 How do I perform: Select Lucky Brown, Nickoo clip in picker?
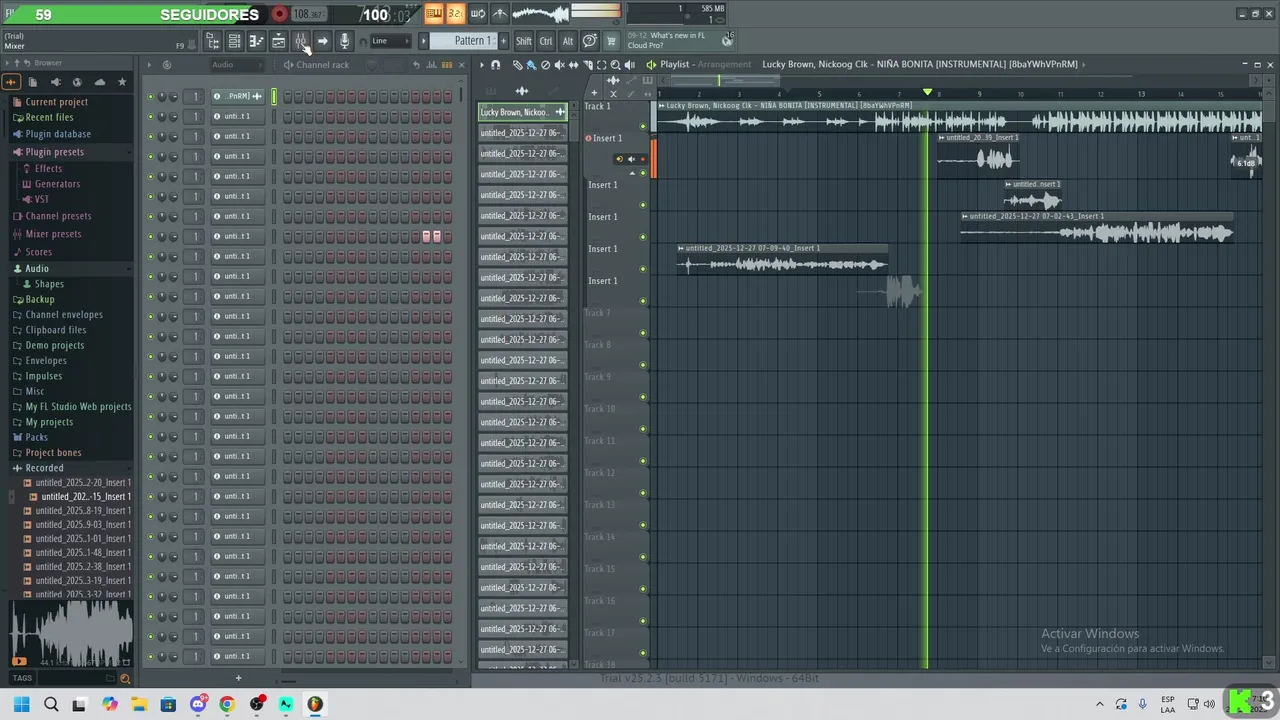(x=523, y=112)
